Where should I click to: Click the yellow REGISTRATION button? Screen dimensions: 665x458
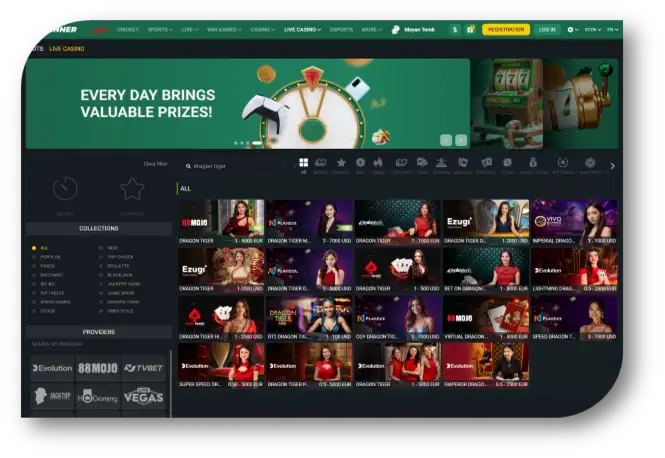point(506,30)
